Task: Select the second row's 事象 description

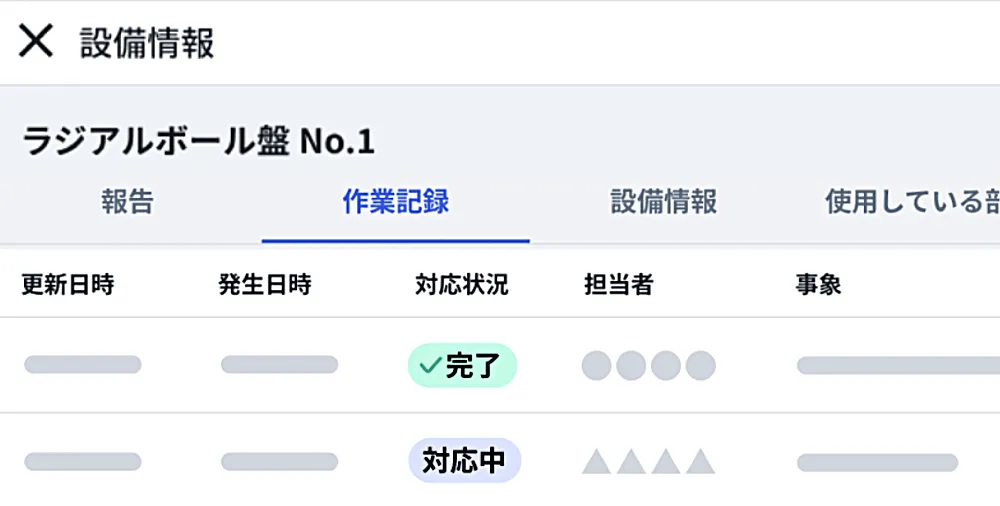Action: pyautogui.click(x=878, y=463)
